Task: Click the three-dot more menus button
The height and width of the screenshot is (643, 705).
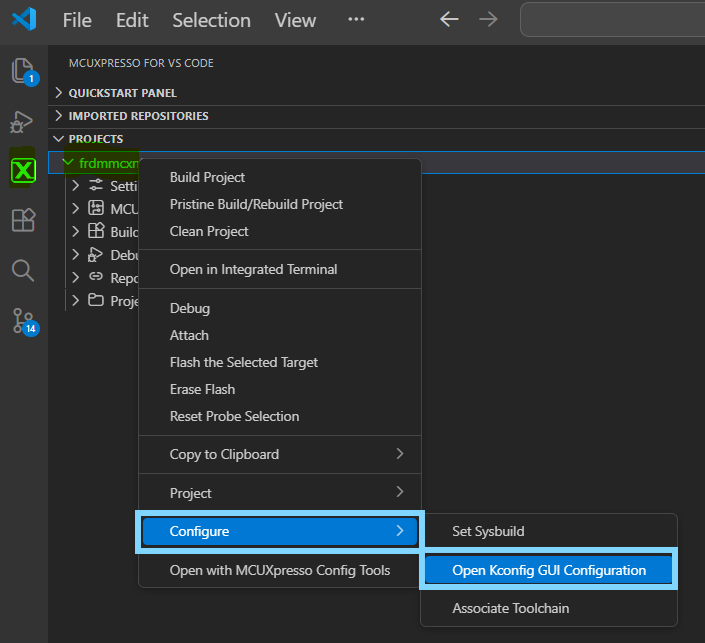Action: pos(356,20)
